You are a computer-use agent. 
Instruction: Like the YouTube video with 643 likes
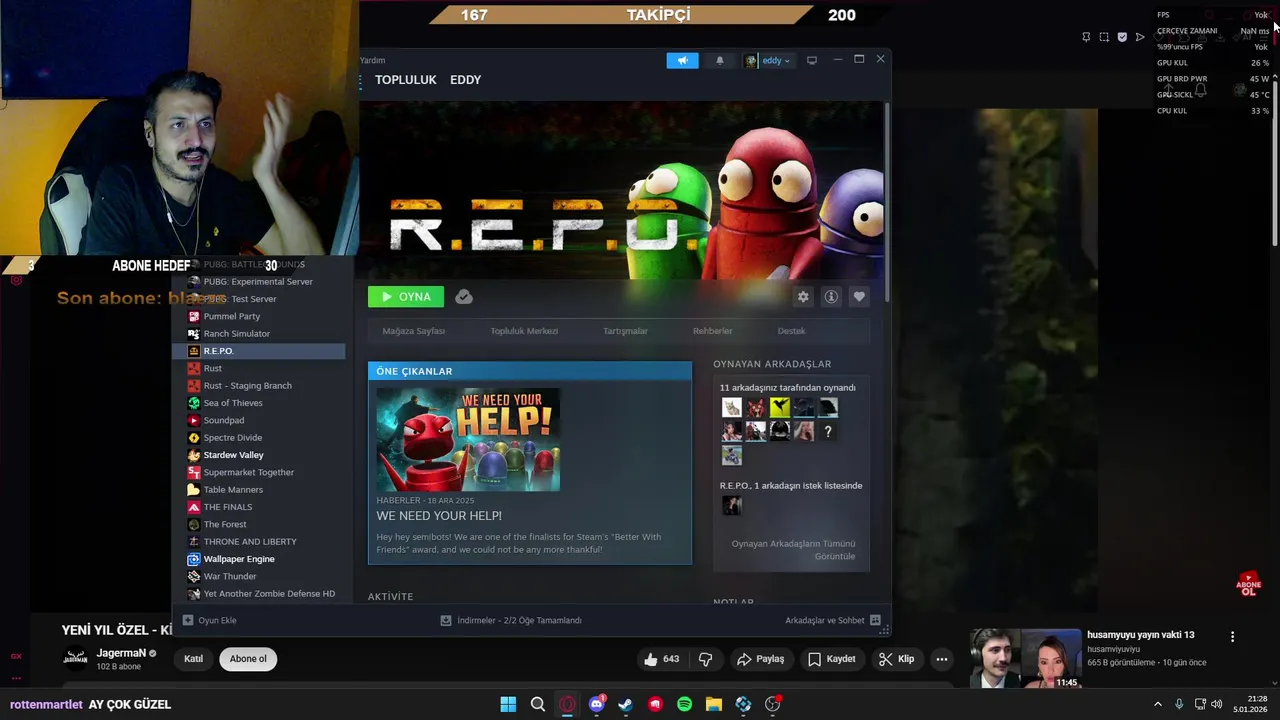662,659
